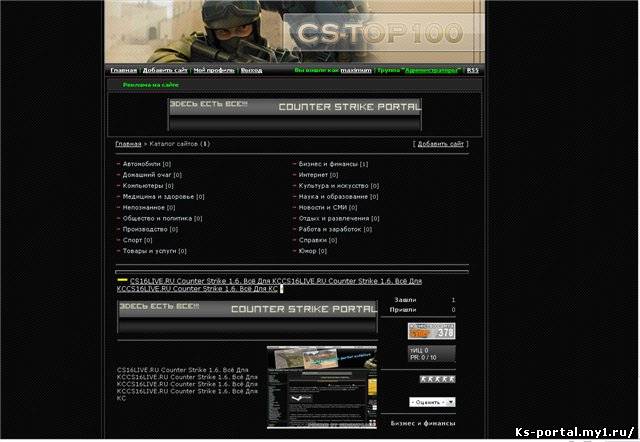The height and width of the screenshot is (442, 640).
Task: Click the bracketed Добавить сайт link
Action: pyautogui.click(x=441, y=144)
